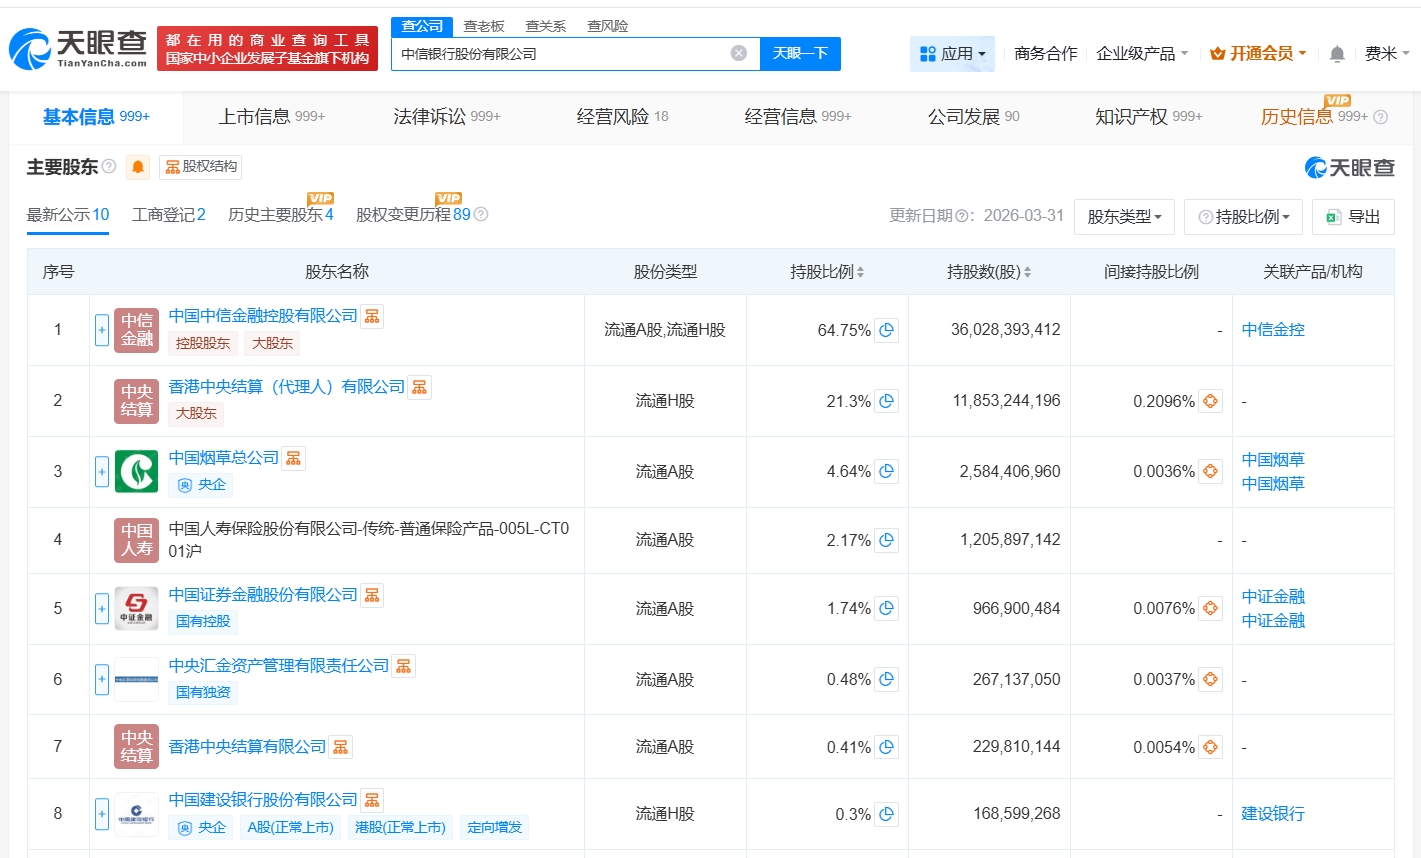This screenshot has width=1421, height=858.
Task: Export shareholder table with 导出 button
Action: coord(1353,217)
